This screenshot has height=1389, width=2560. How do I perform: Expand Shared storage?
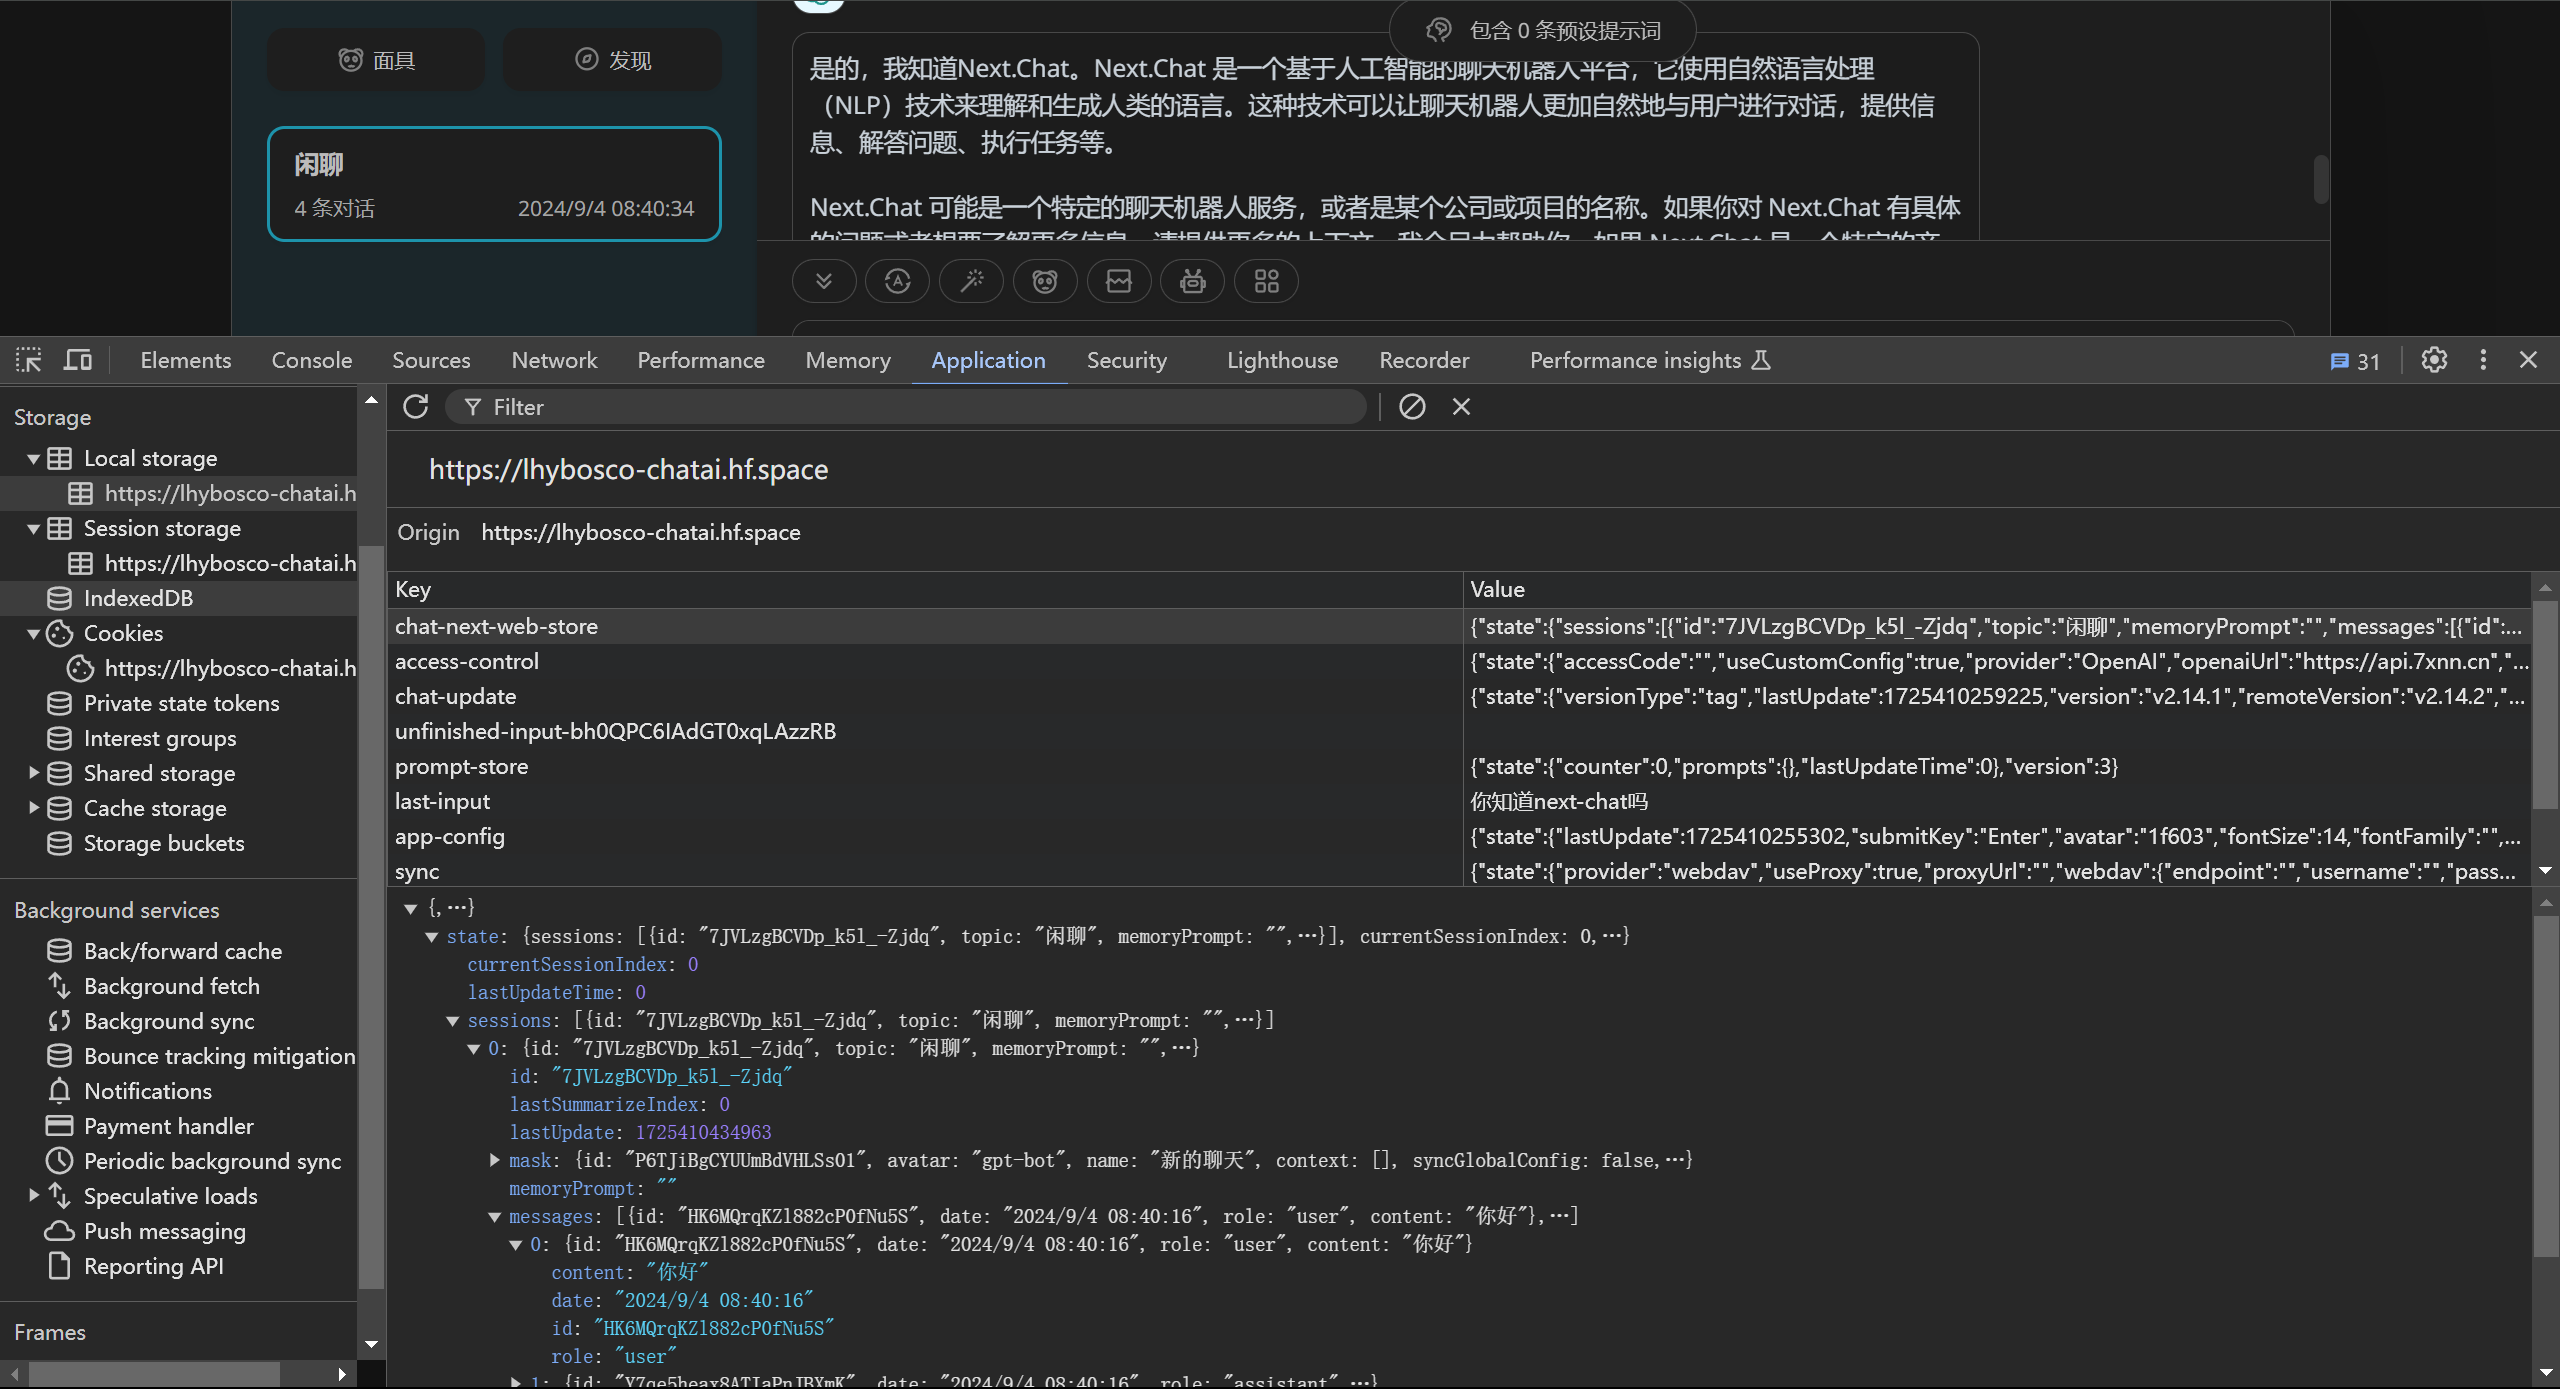point(34,773)
